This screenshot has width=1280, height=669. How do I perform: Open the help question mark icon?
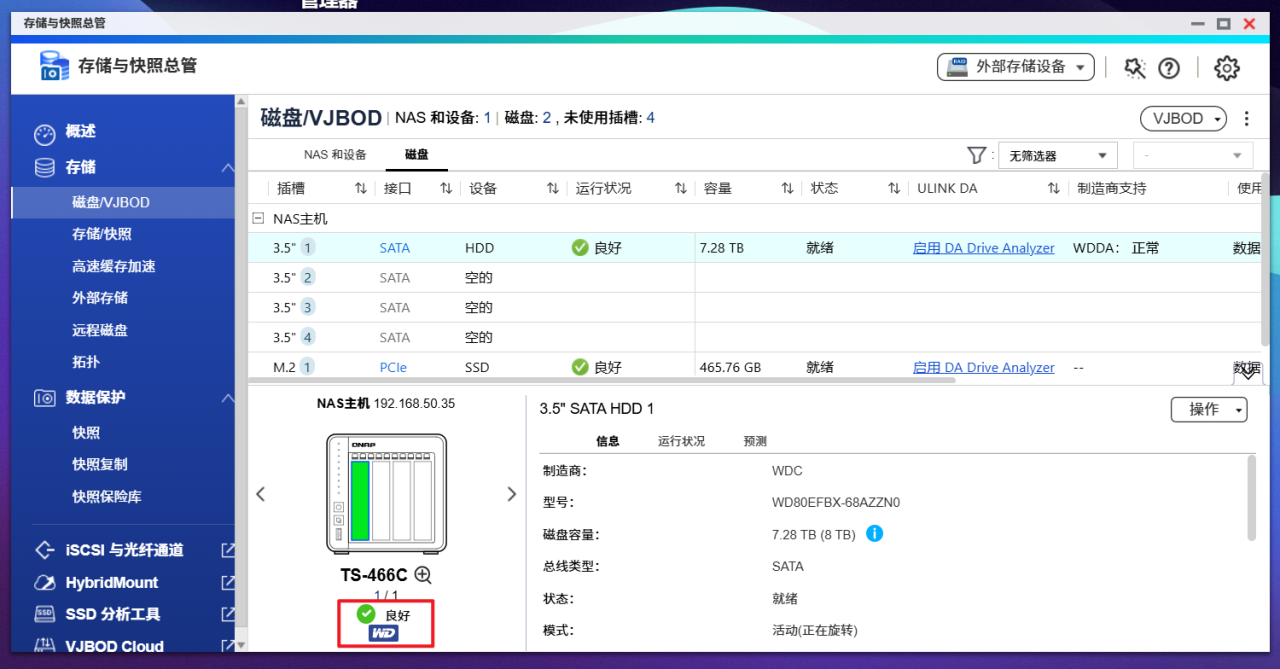(x=1169, y=67)
